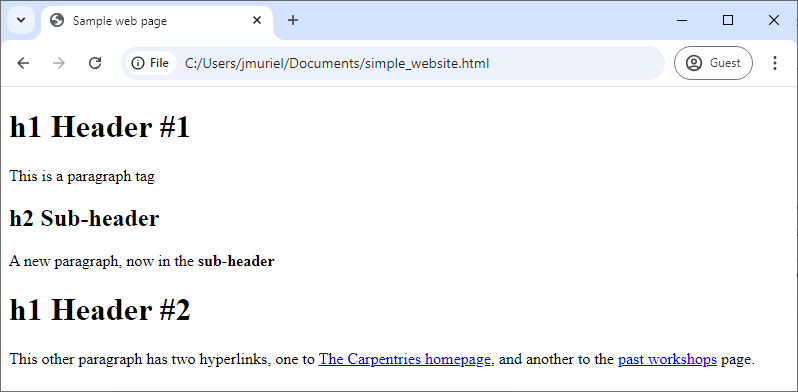
Task: Click the h1 Header #1 heading
Action: (x=100, y=127)
